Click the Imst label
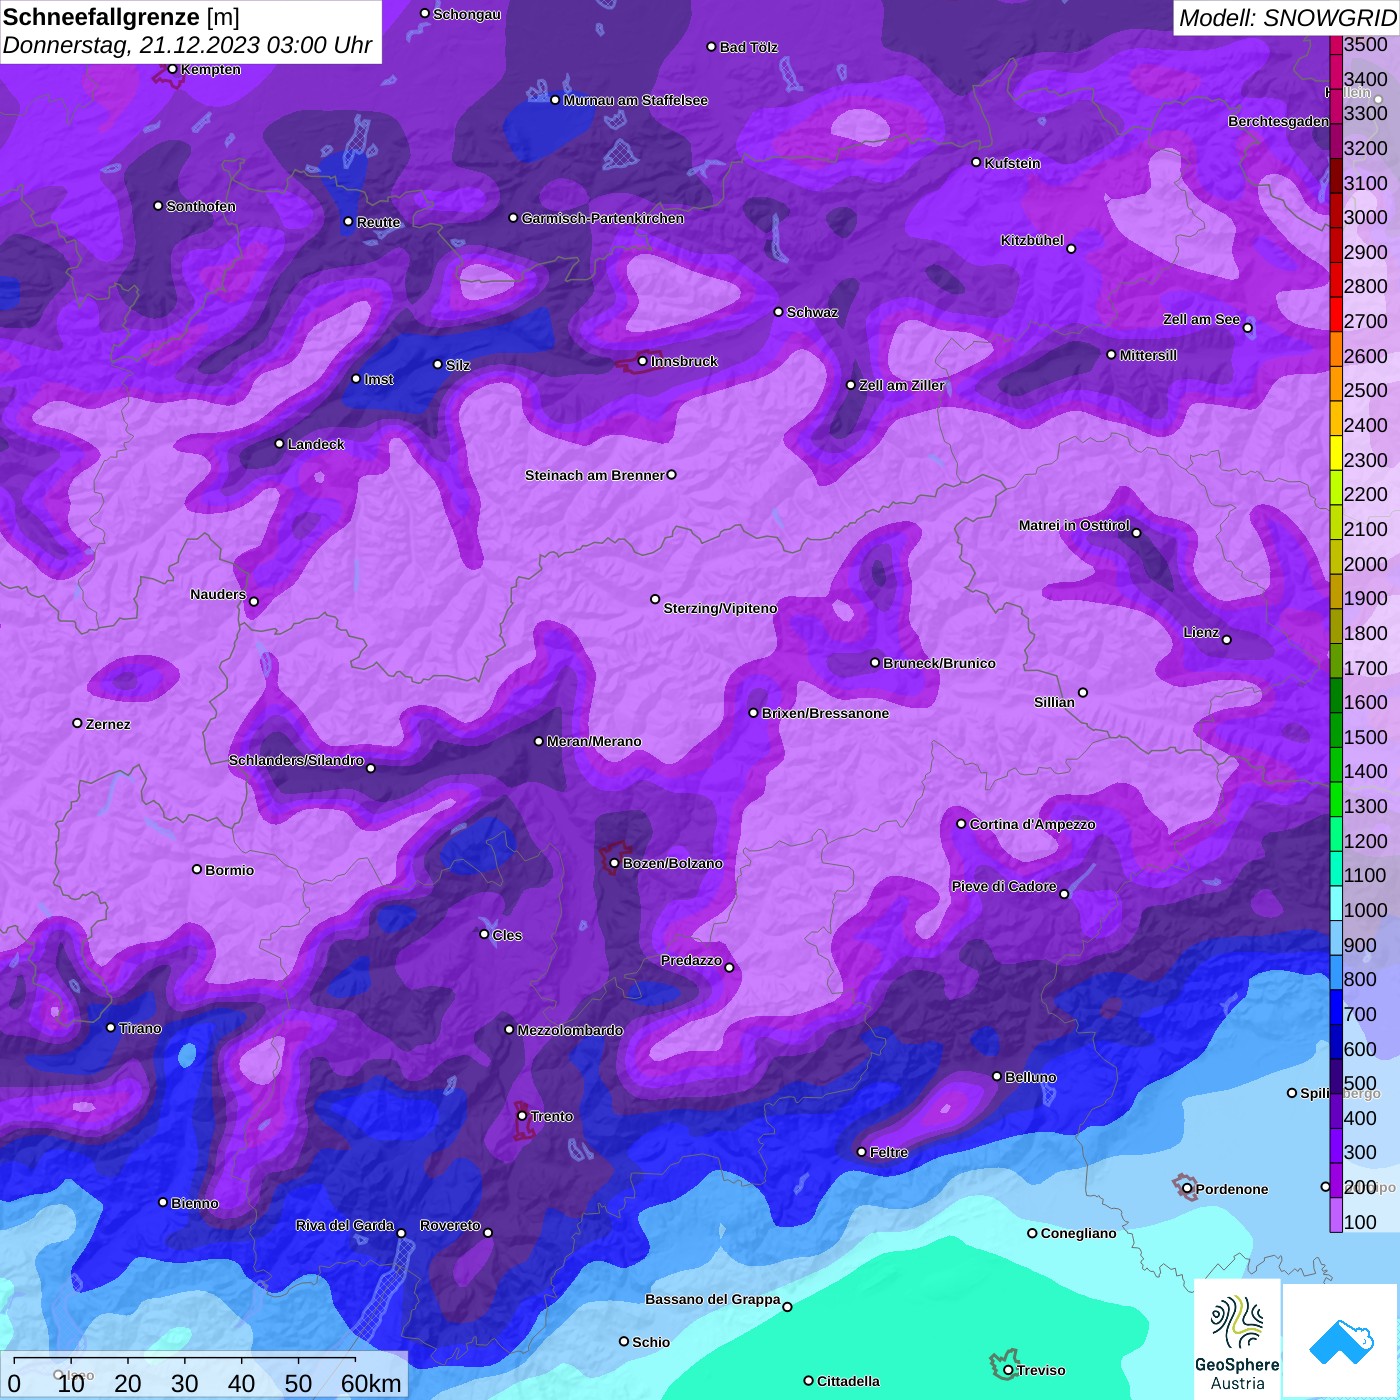 [x=379, y=379]
